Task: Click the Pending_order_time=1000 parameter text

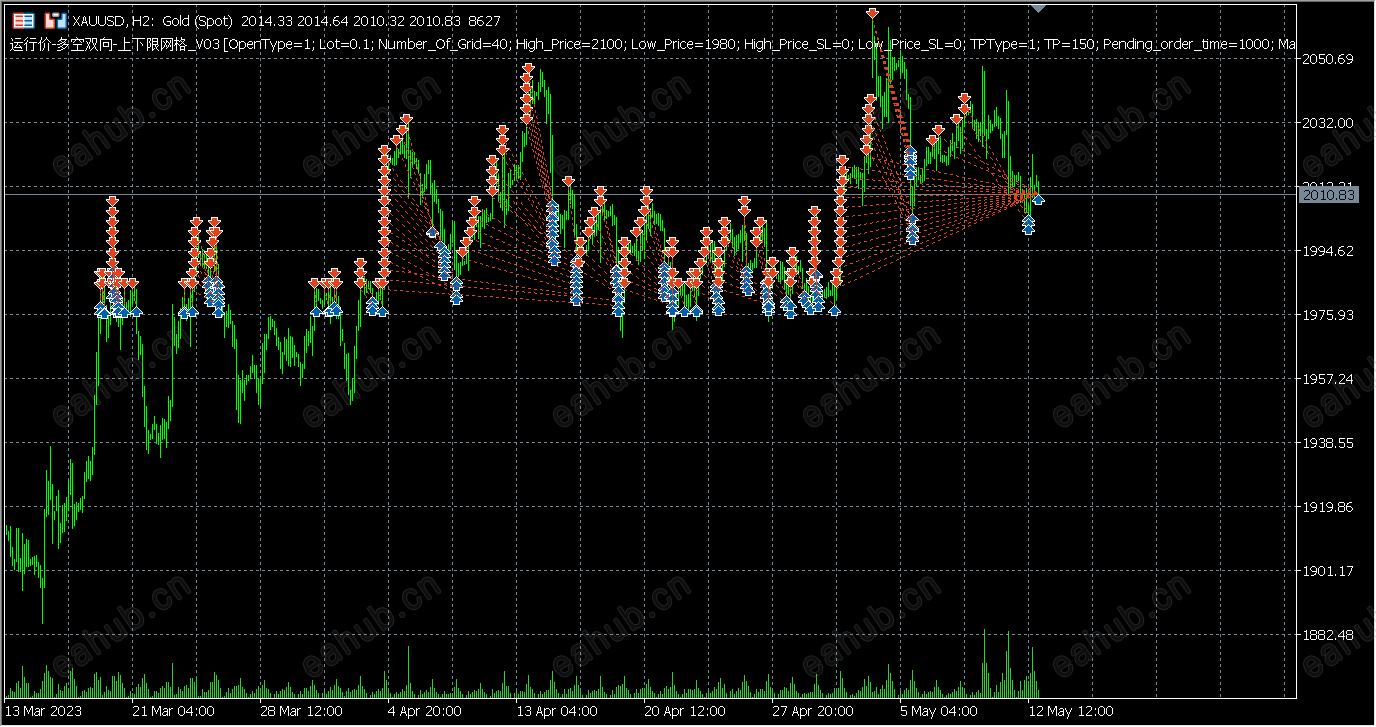Action: (x=1187, y=44)
